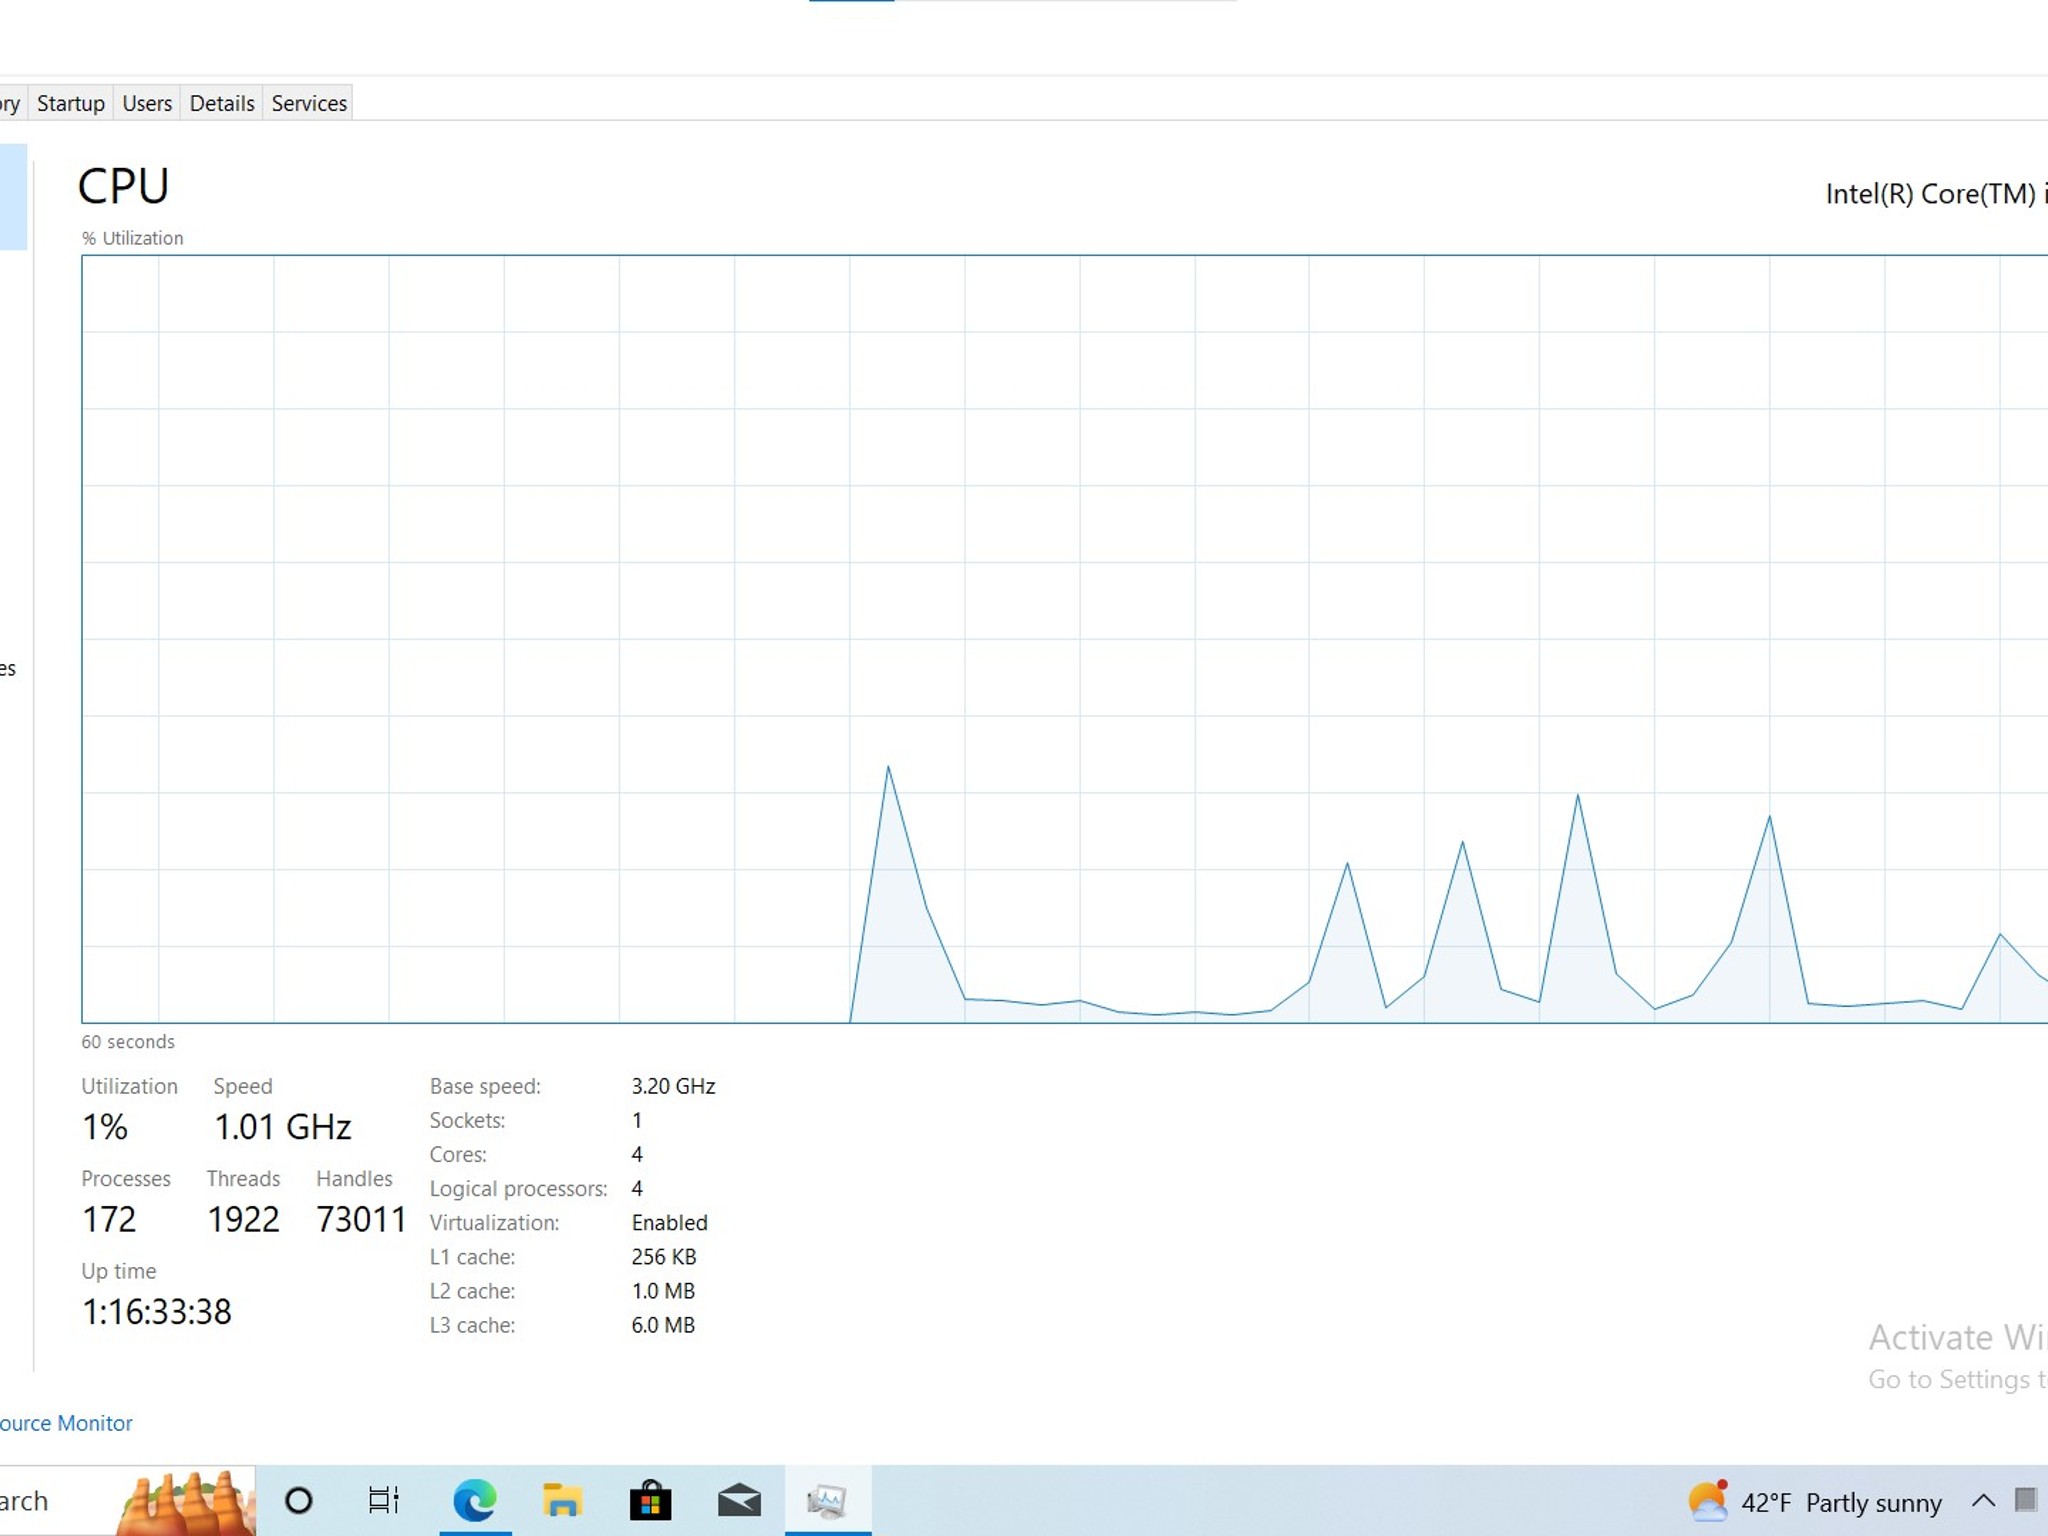
Task: Click the Cores label
Action: click(x=458, y=1155)
